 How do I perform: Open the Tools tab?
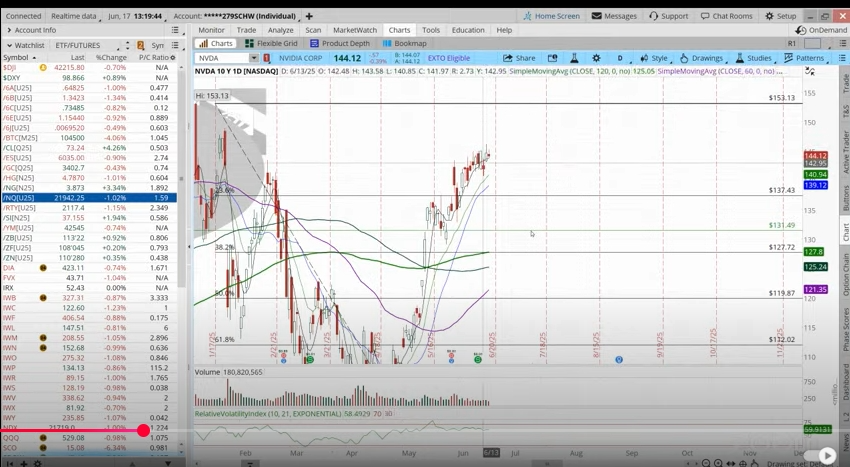pos(431,30)
